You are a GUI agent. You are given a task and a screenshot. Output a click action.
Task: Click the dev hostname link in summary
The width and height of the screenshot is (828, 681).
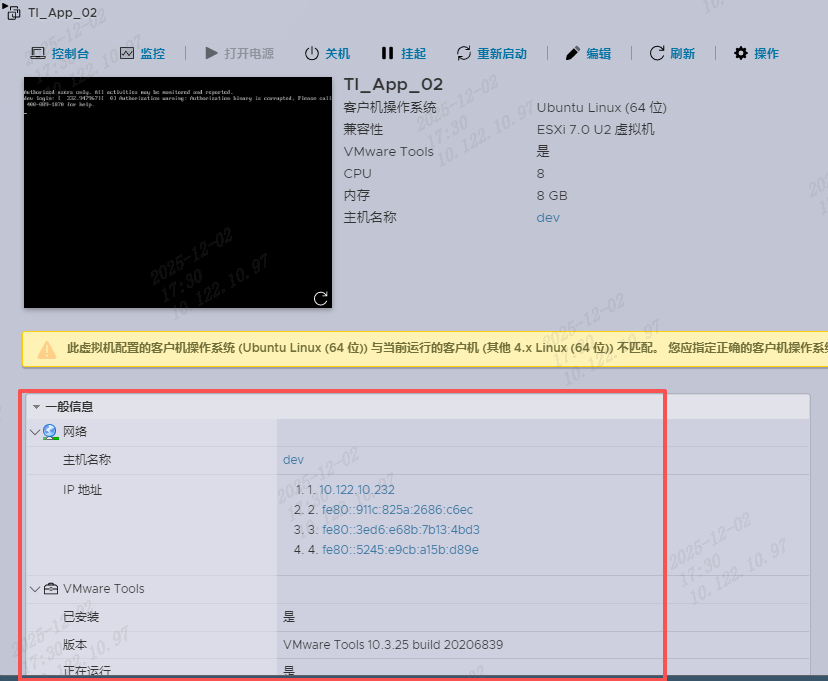(x=548, y=217)
